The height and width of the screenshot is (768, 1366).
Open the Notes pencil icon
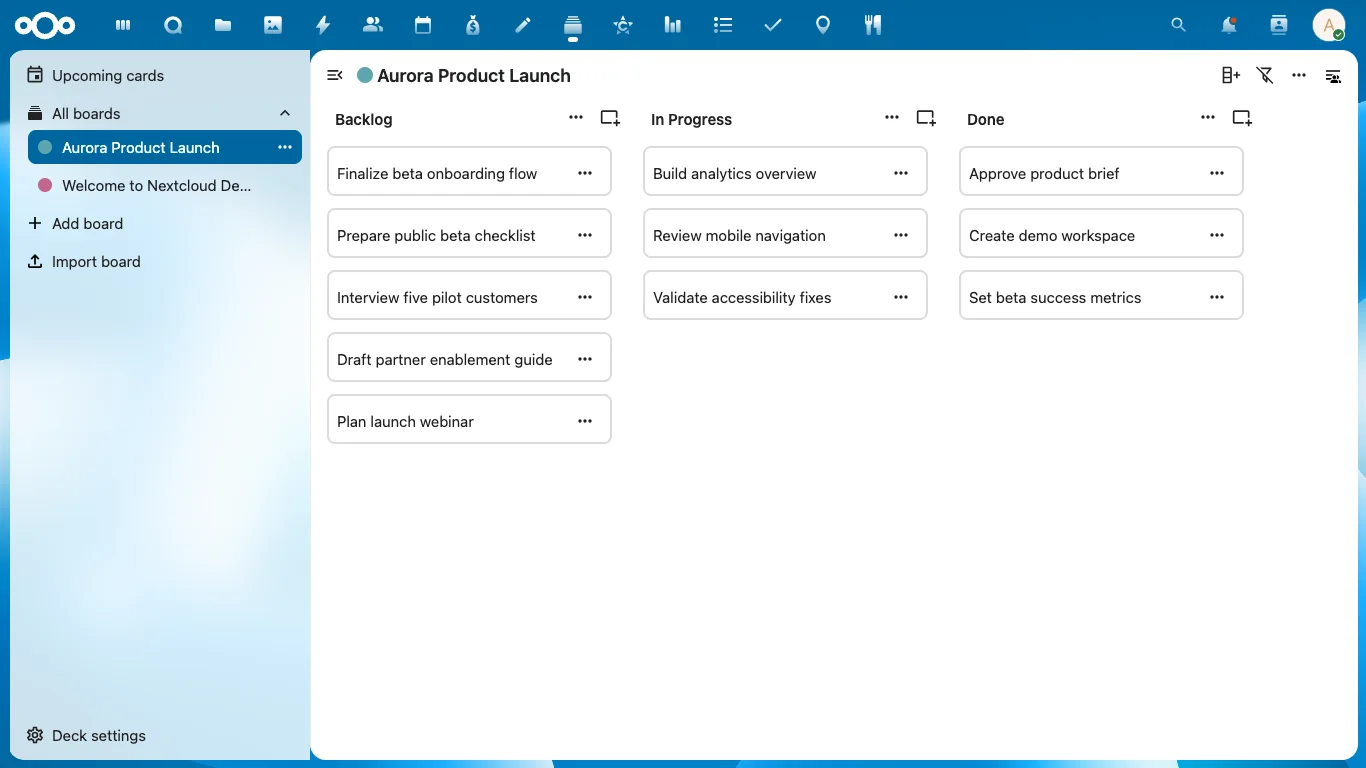pos(523,25)
